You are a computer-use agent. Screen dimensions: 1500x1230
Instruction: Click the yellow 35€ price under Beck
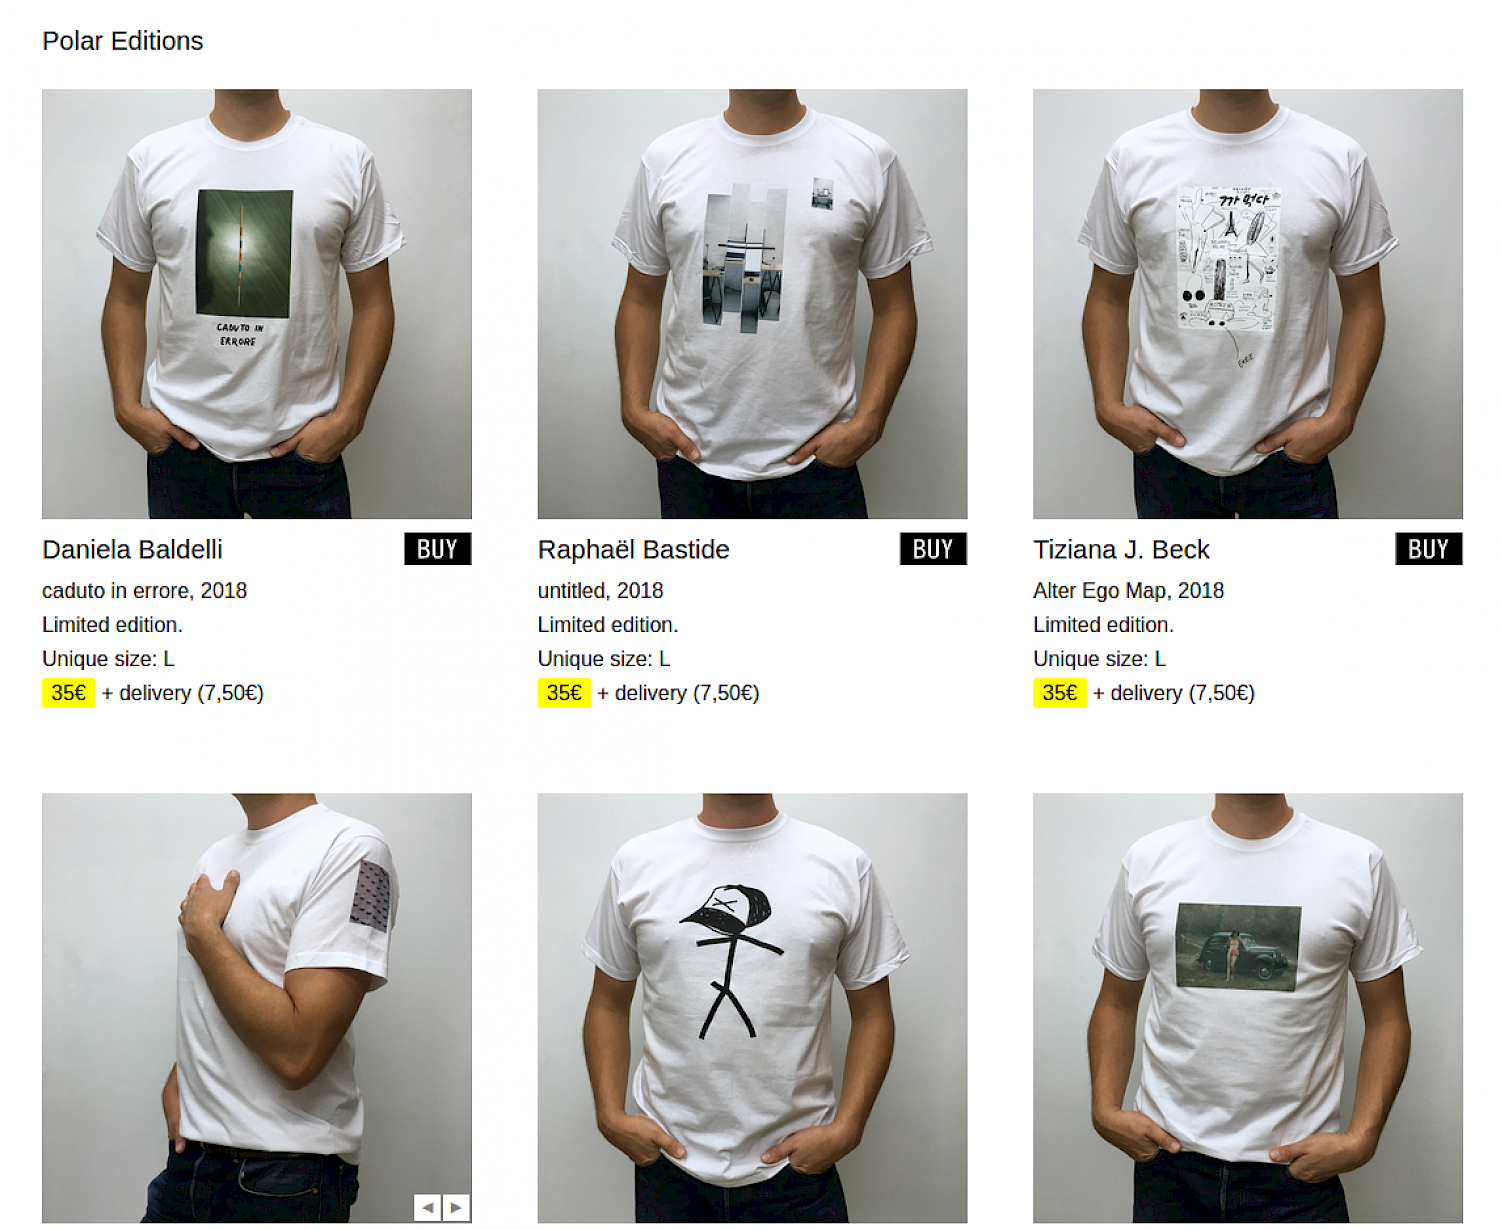coord(1060,693)
